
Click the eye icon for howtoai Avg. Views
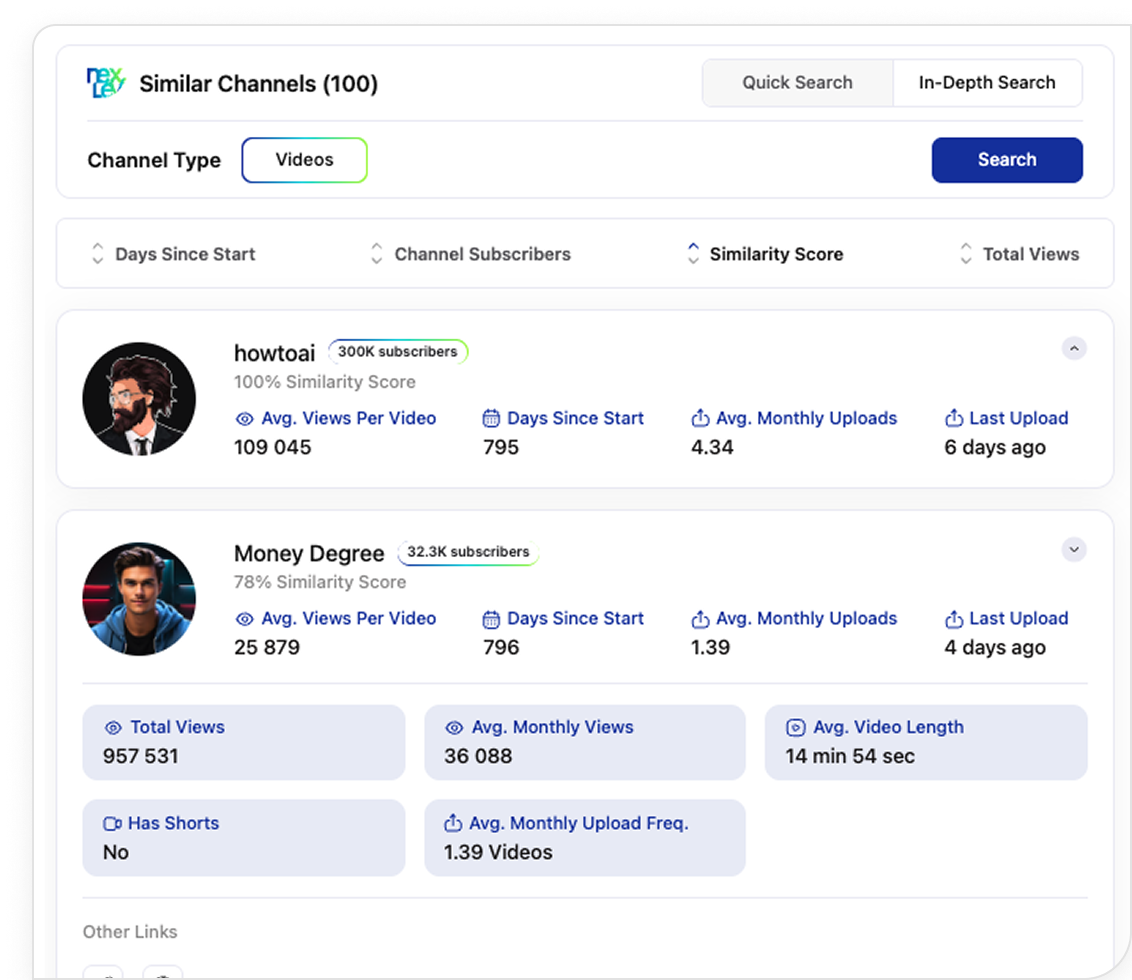[245, 419]
